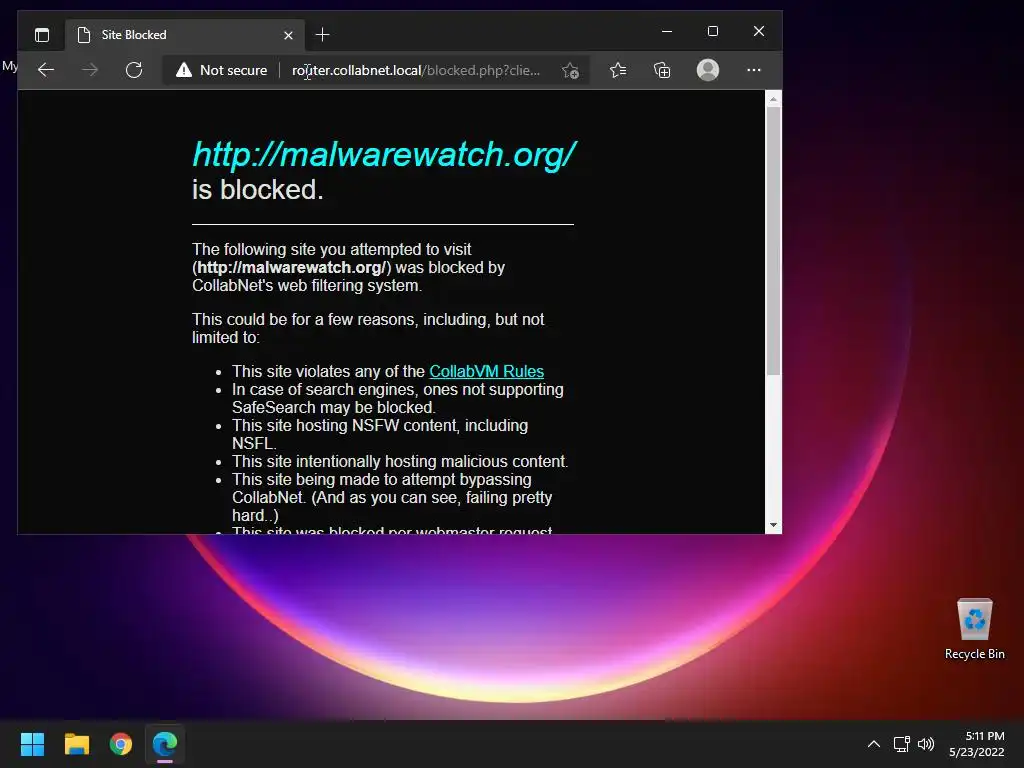Open the CollabVM Rules link
Image resolution: width=1024 pixels, height=768 pixels.
[487, 371]
